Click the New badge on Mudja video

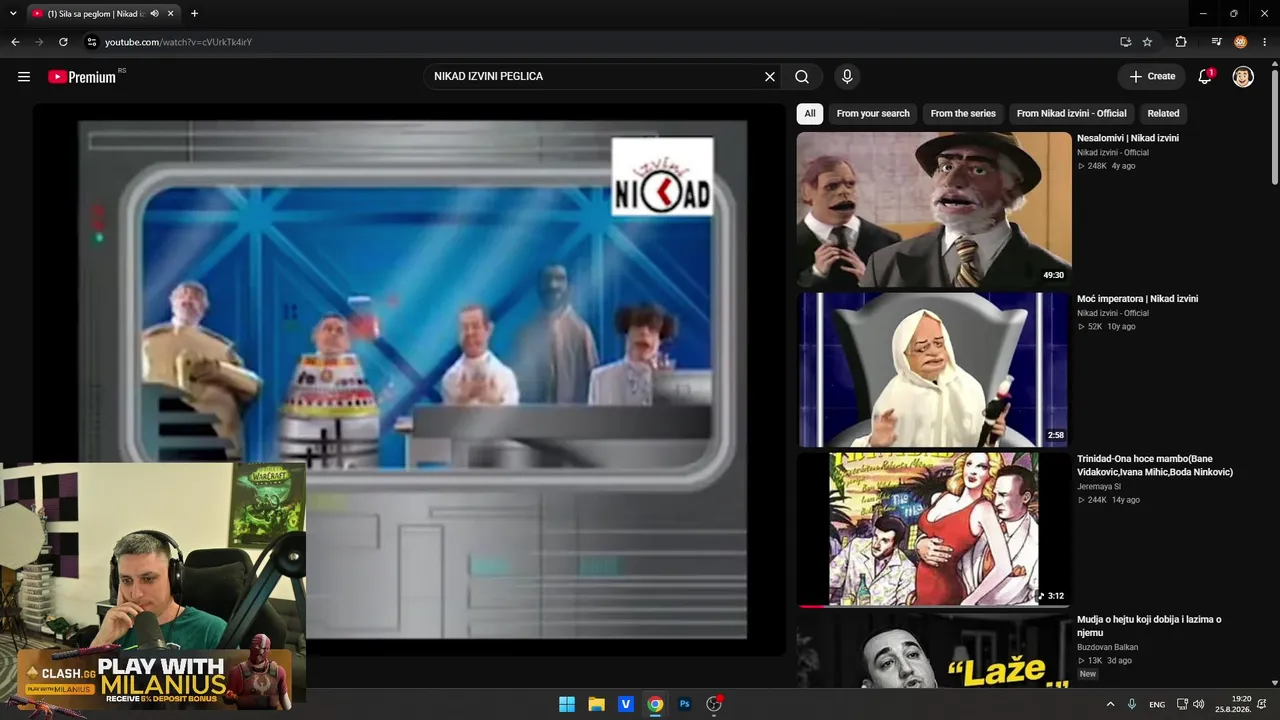click(1088, 674)
